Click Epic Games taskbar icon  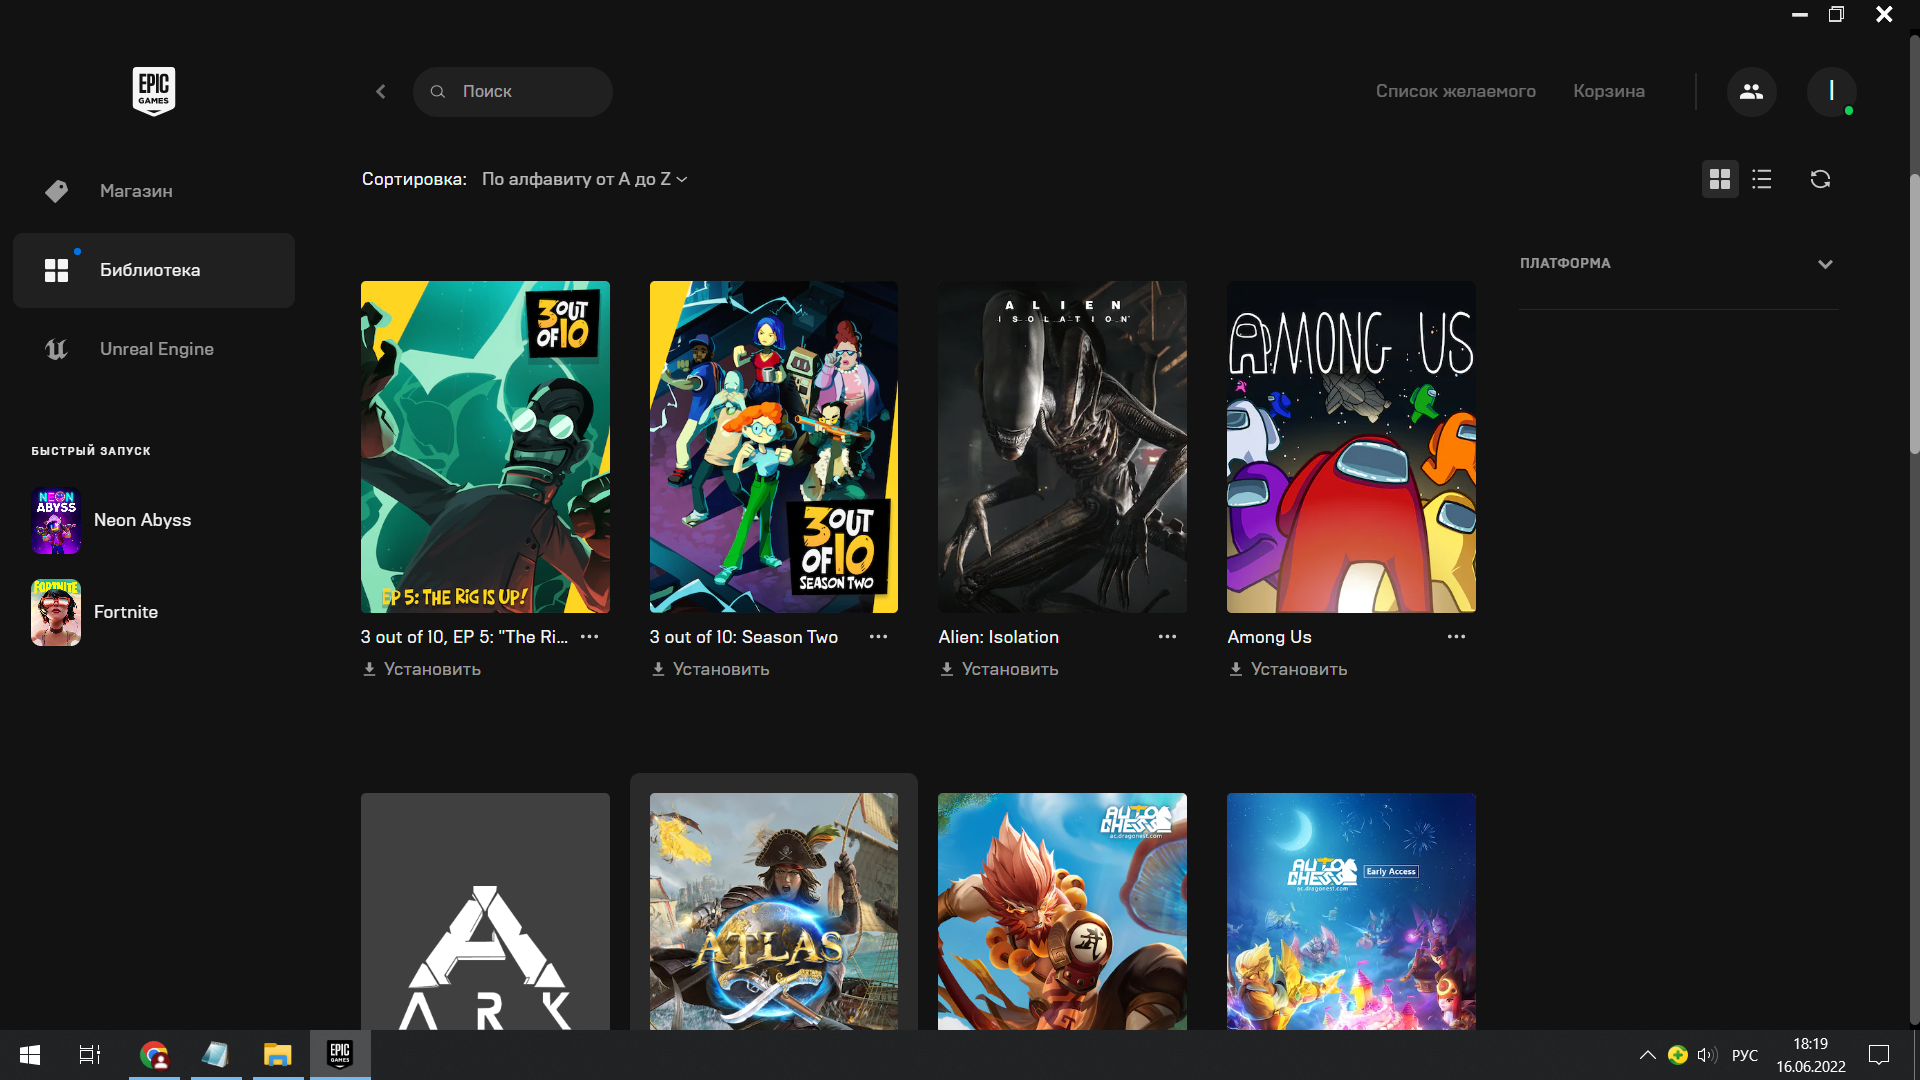click(340, 1055)
